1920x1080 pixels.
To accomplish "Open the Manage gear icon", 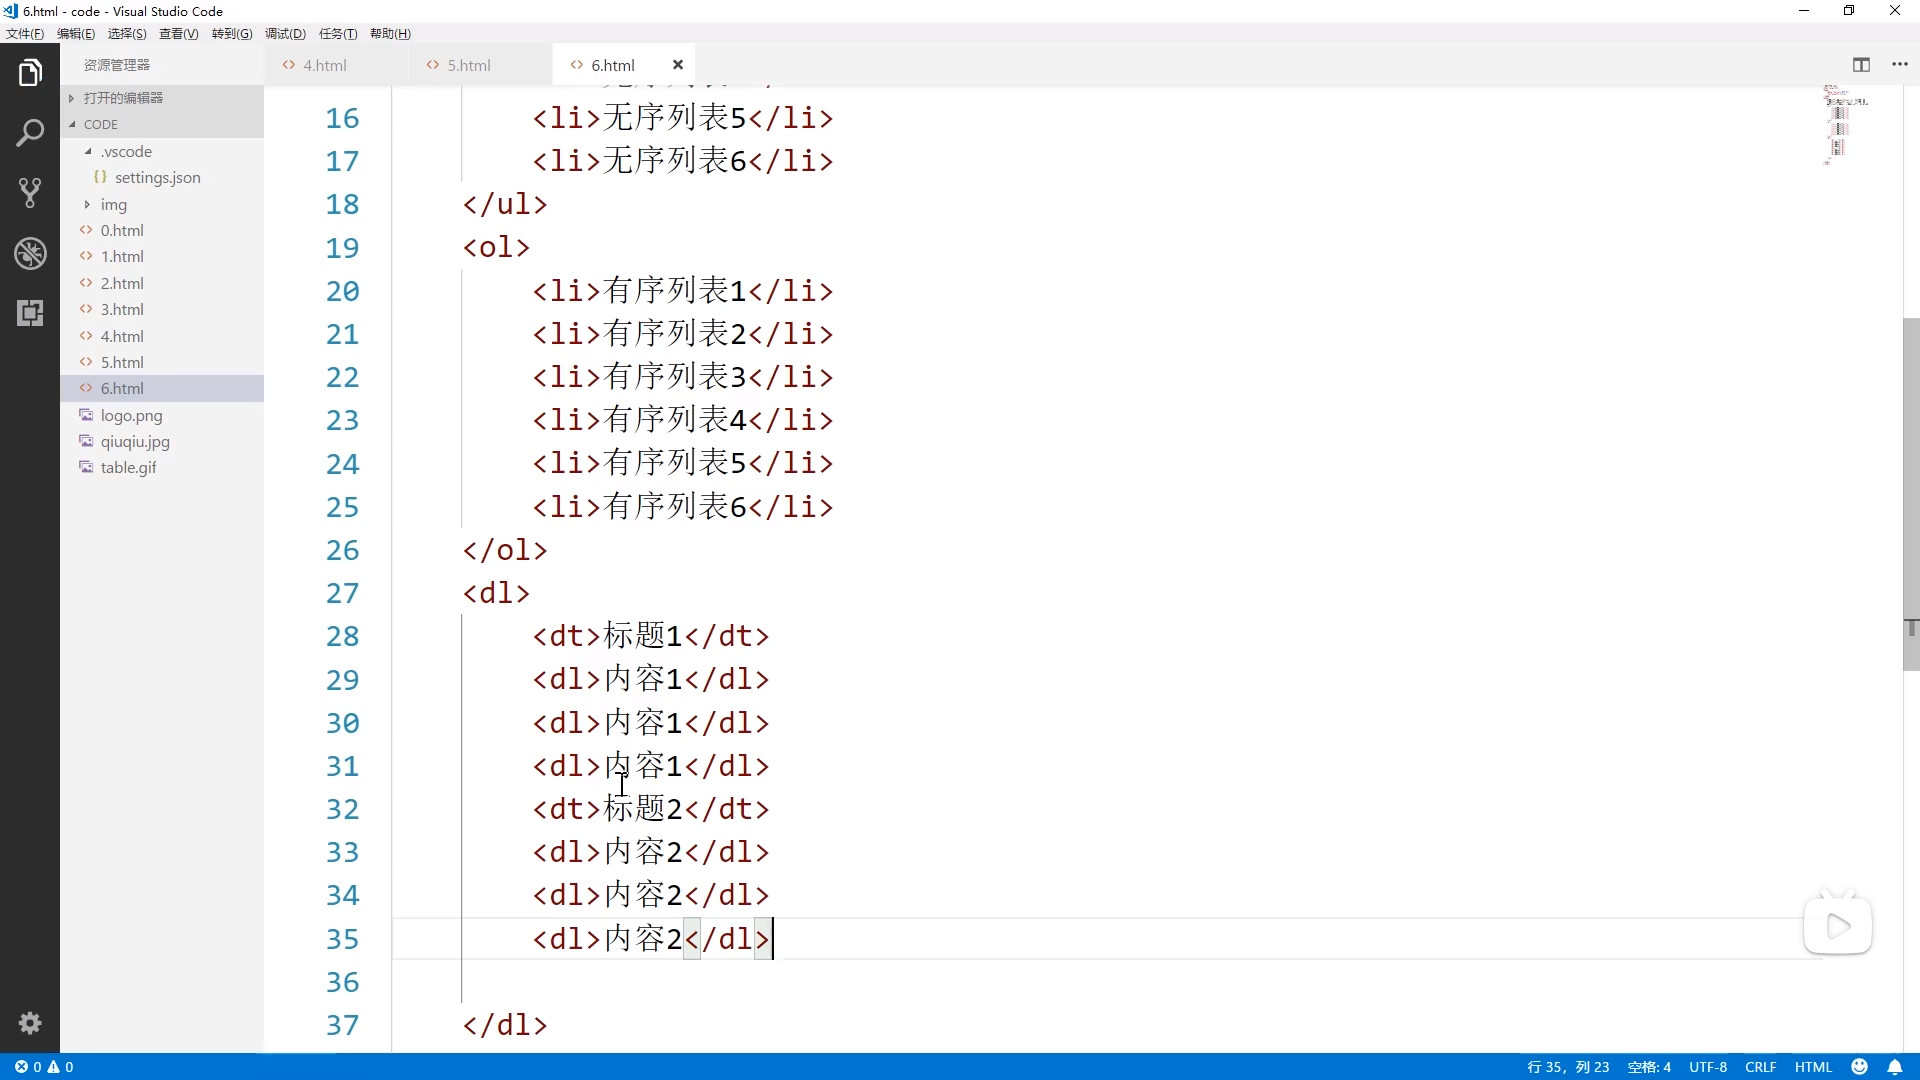I will [30, 1023].
